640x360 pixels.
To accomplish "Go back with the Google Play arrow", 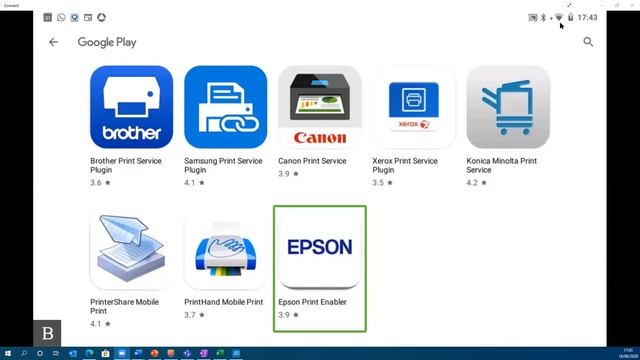I will click(x=53, y=42).
